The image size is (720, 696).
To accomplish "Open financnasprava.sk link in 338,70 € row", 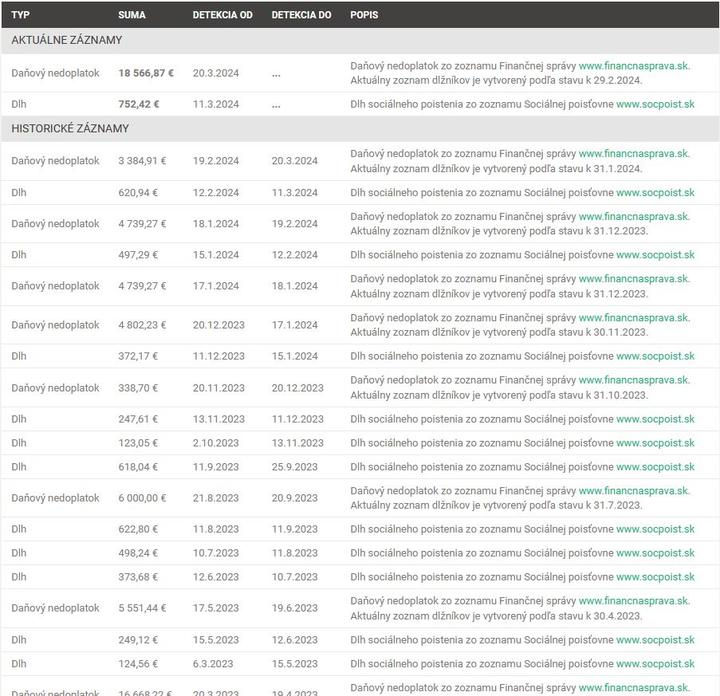I will tap(634, 380).
